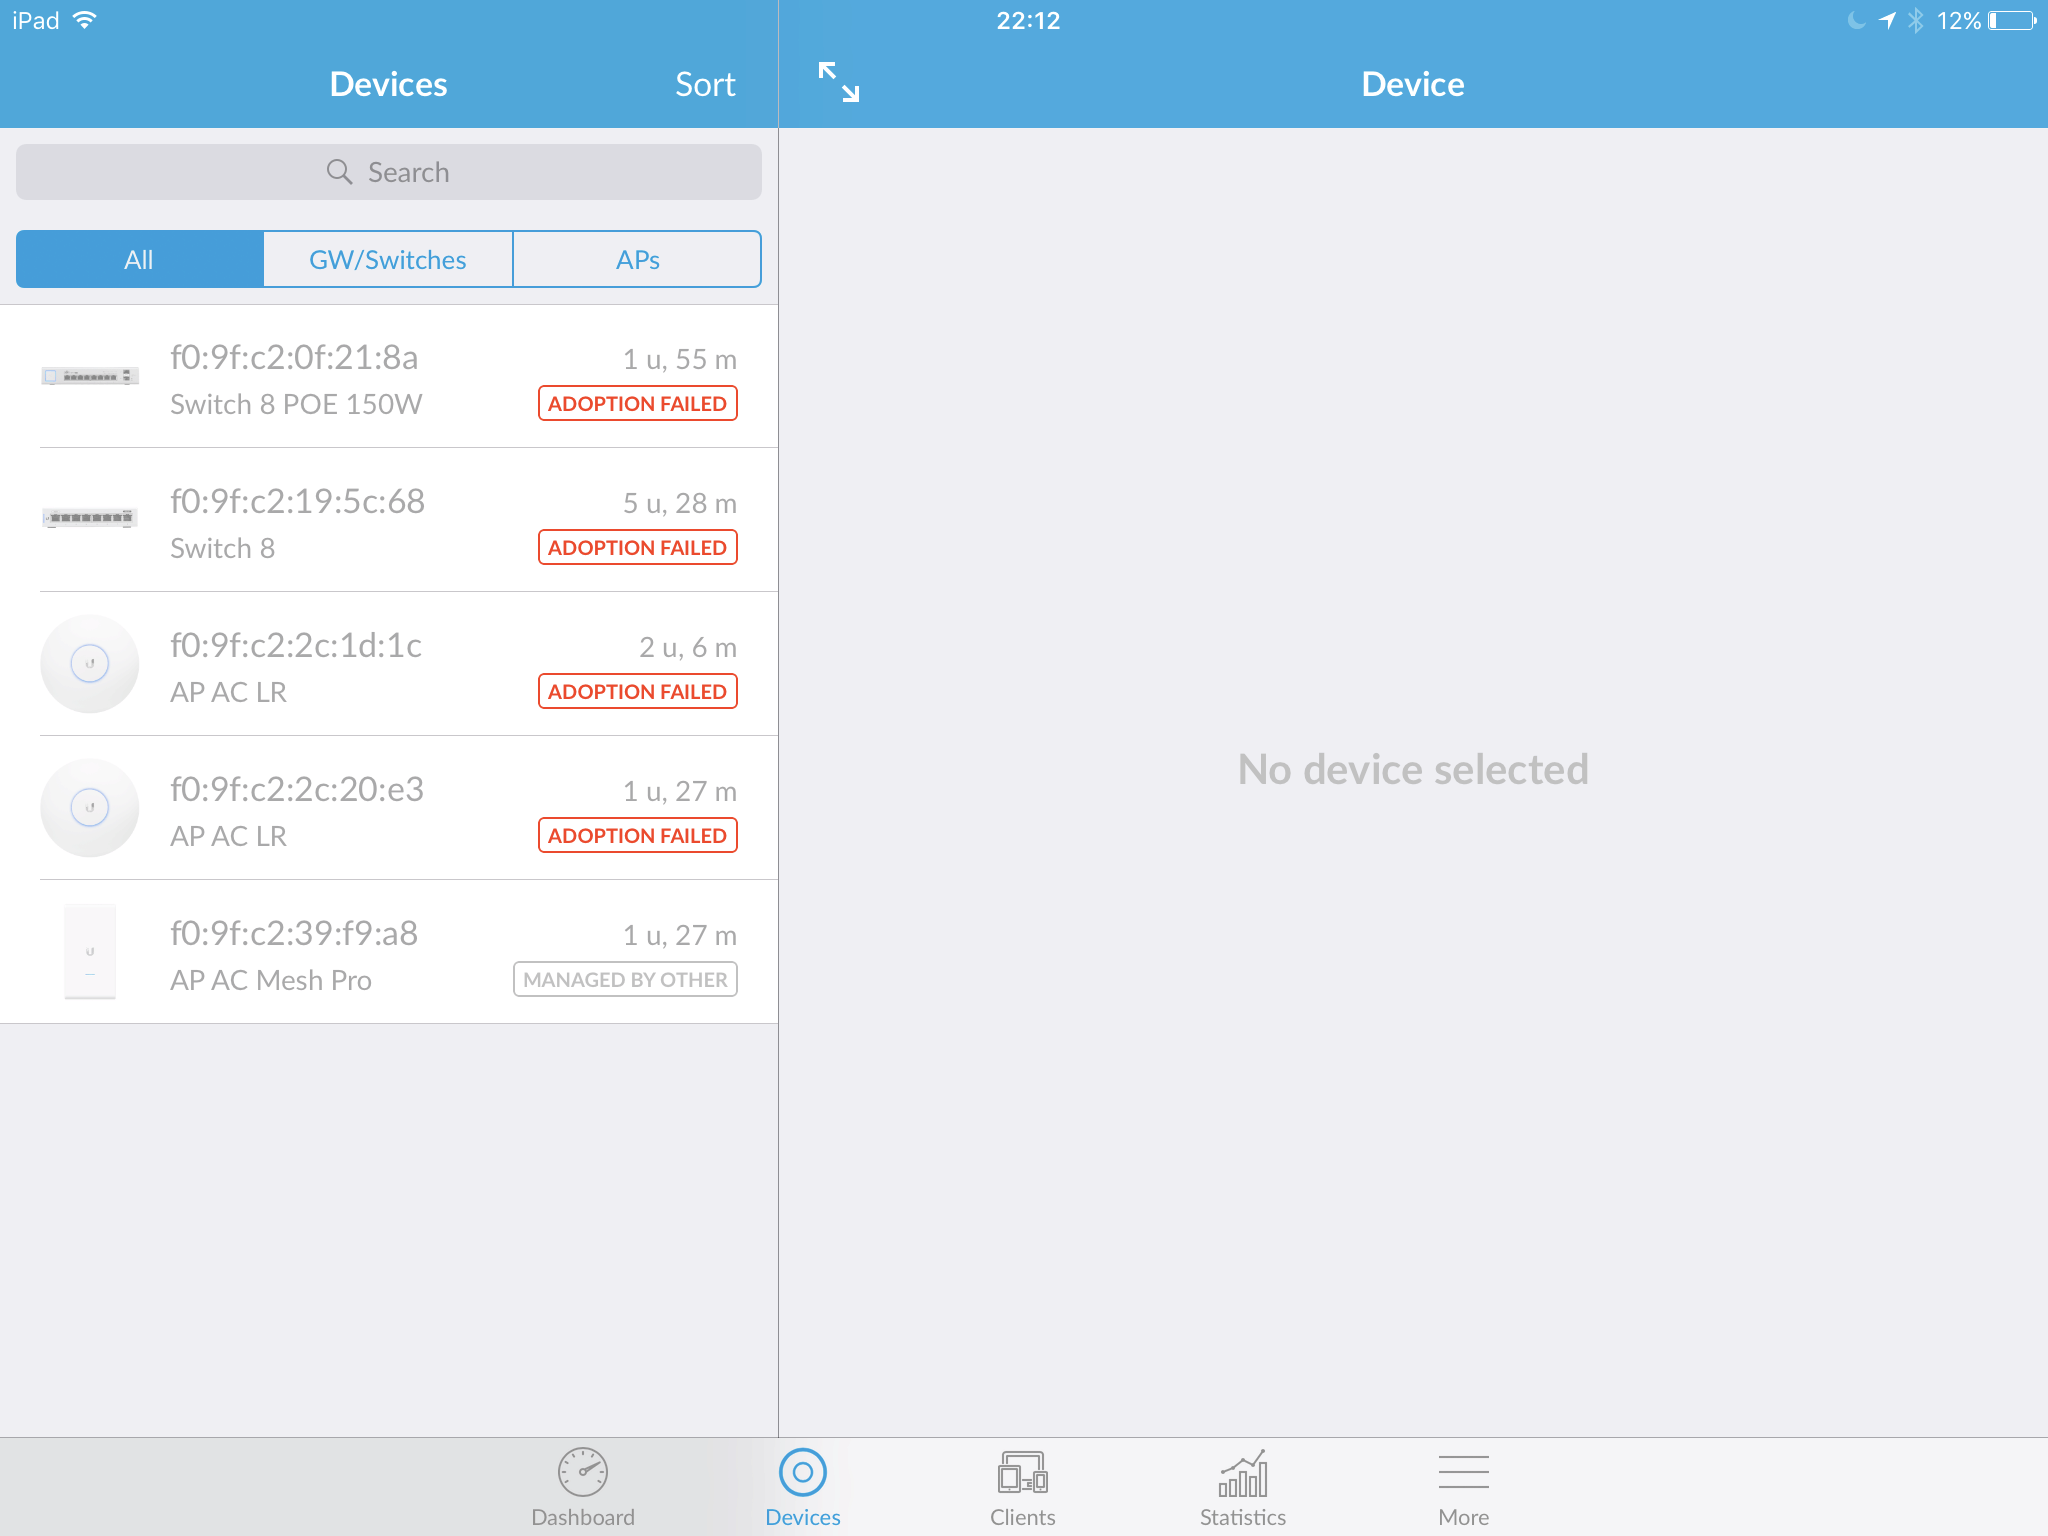Open the Clients tab icon
The image size is (2048, 1536).
click(x=1022, y=1472)
